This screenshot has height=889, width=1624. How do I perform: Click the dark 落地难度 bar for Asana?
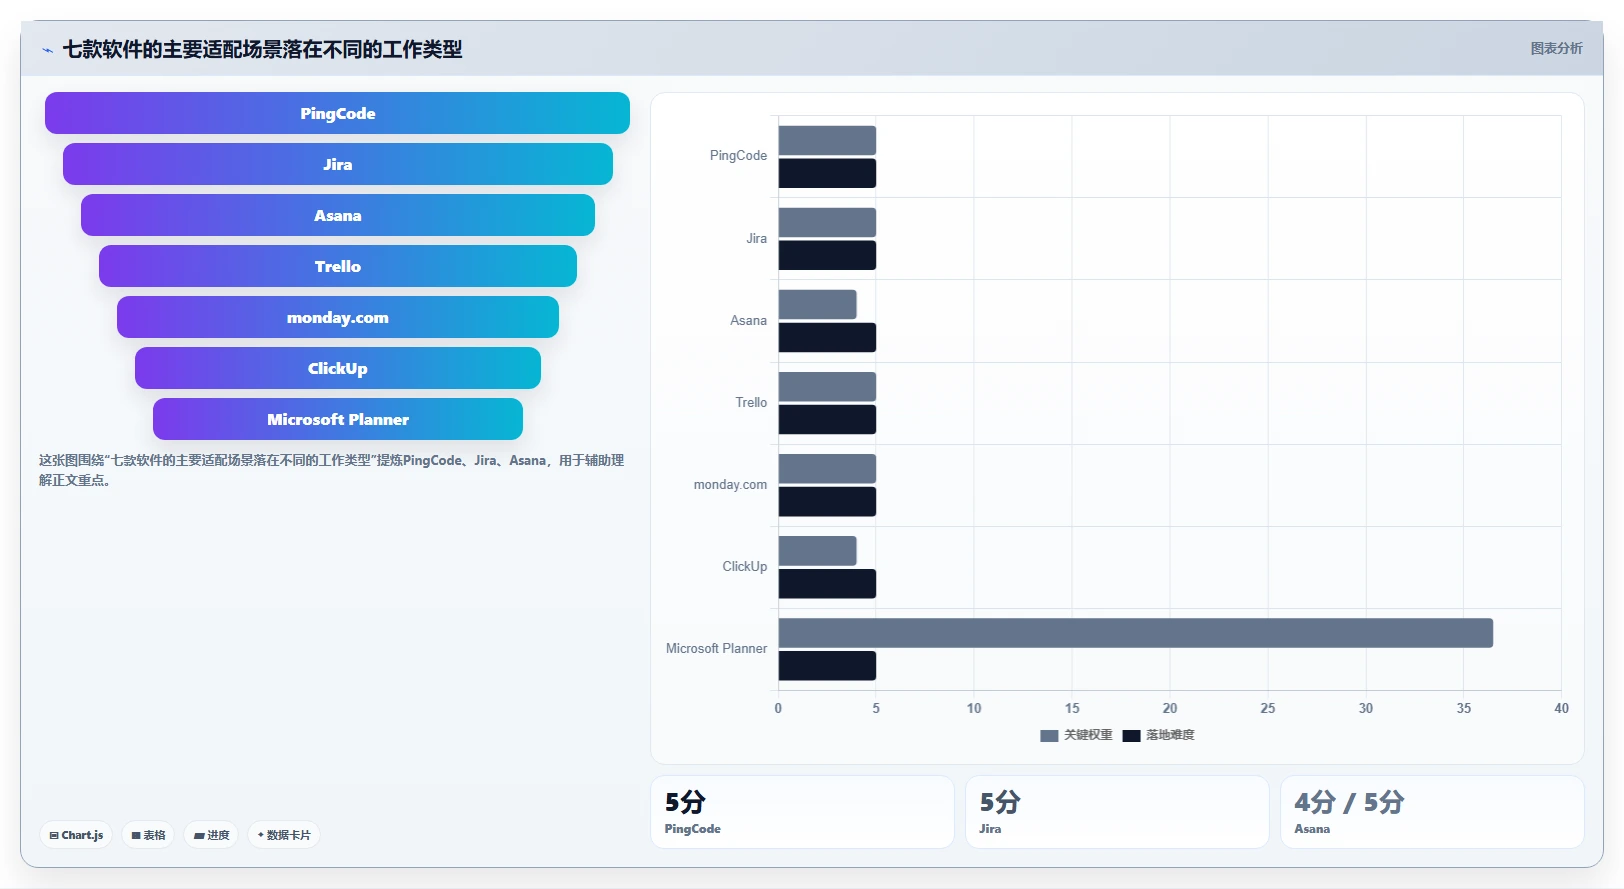click(827, 337)
